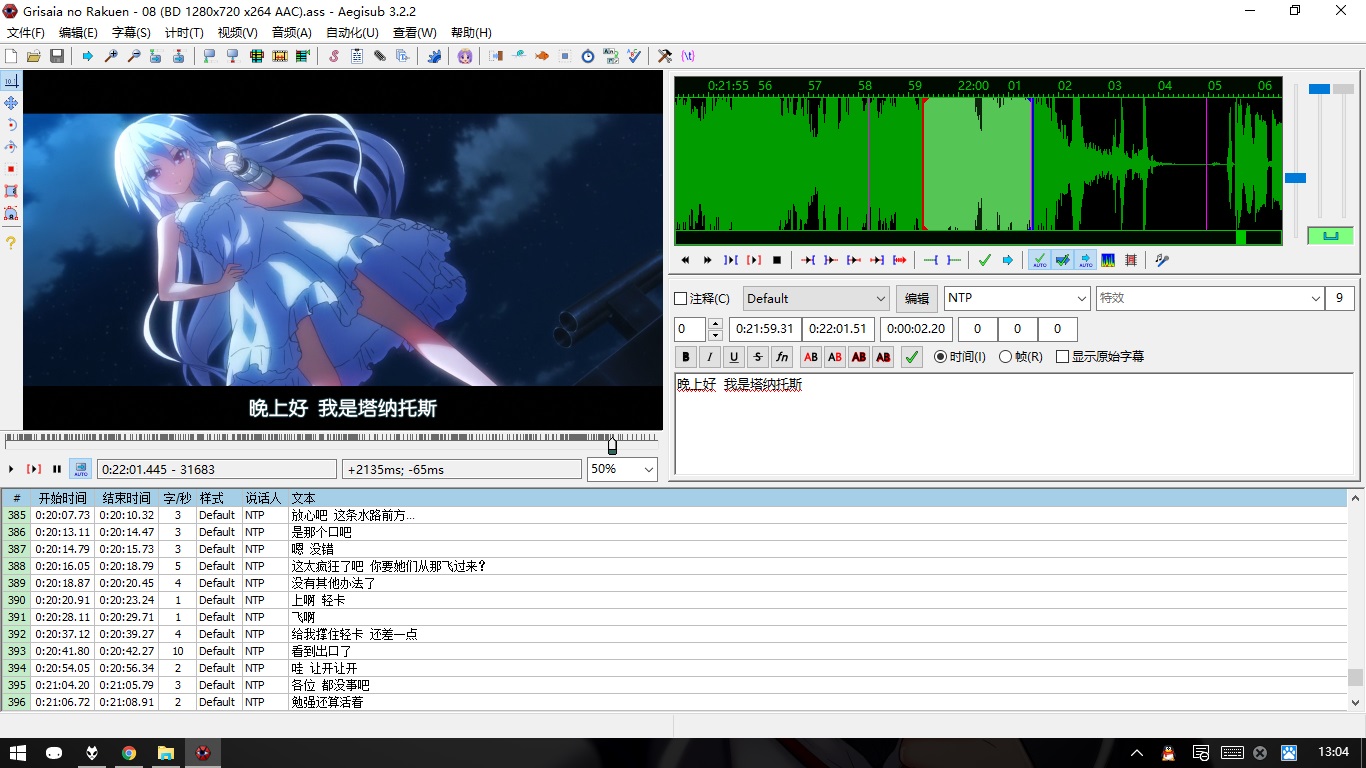Image resolution: width=1366 pixels, height=768 pixels.
Task: Open the 50% video zoom dropdown
Action: [622, 469]
